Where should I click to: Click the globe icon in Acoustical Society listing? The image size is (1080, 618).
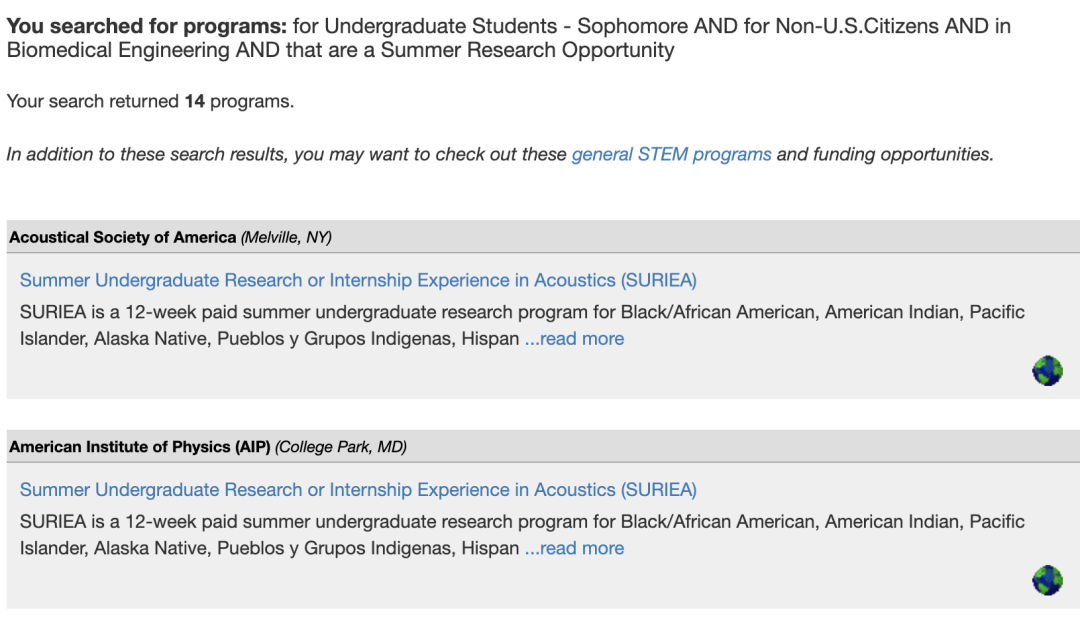click(1047, 371)
